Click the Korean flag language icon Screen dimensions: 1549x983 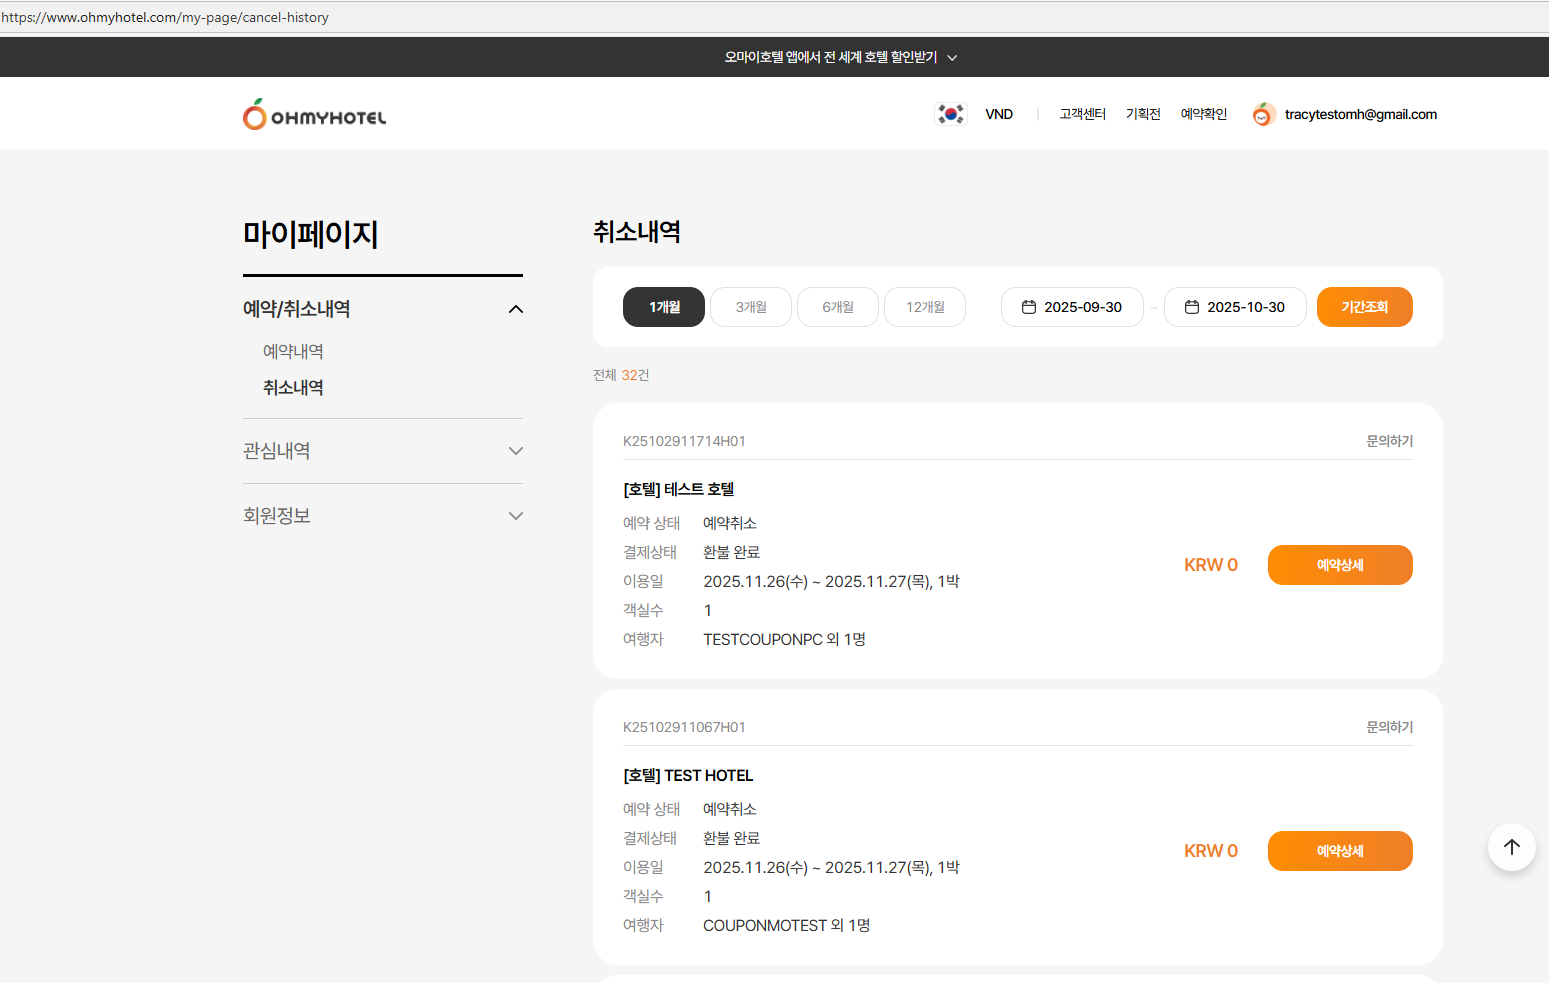[950, 114]
